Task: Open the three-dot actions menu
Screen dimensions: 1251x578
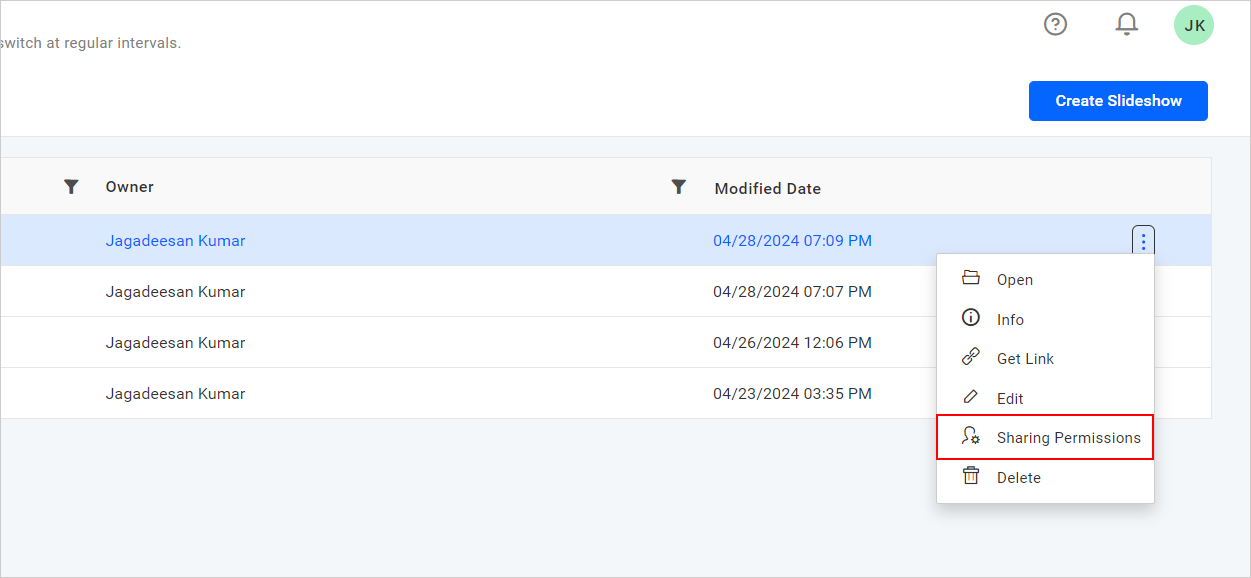Action: tap(1142, 240)
